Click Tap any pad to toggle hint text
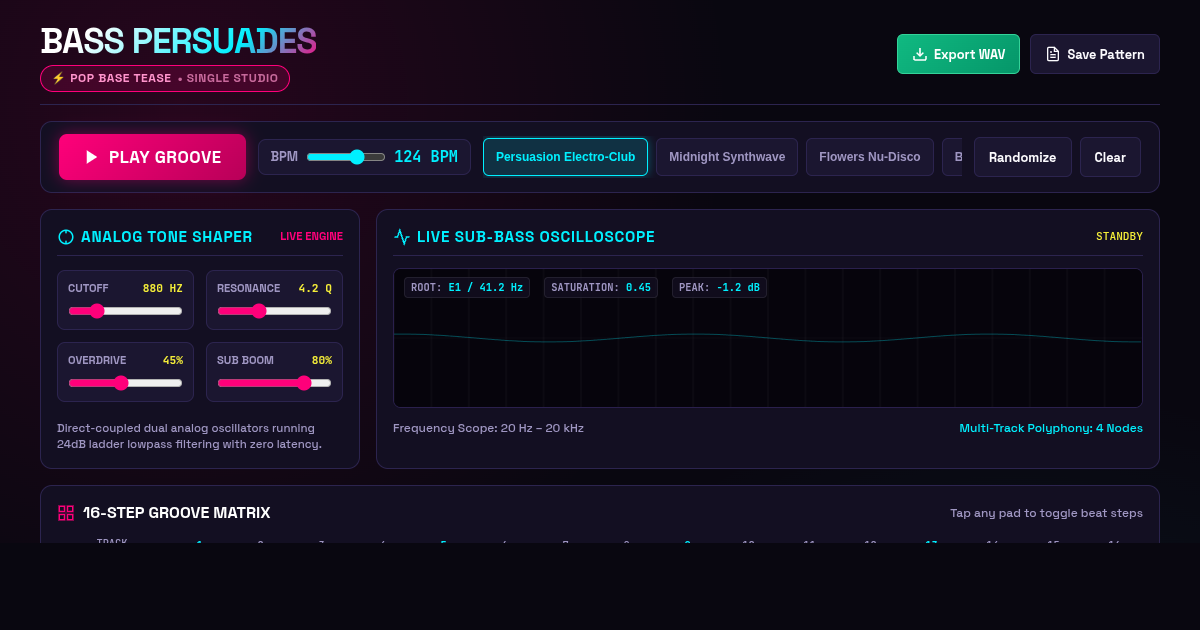The height and width of the screenshot is (630, 1200). (1046, 513)
